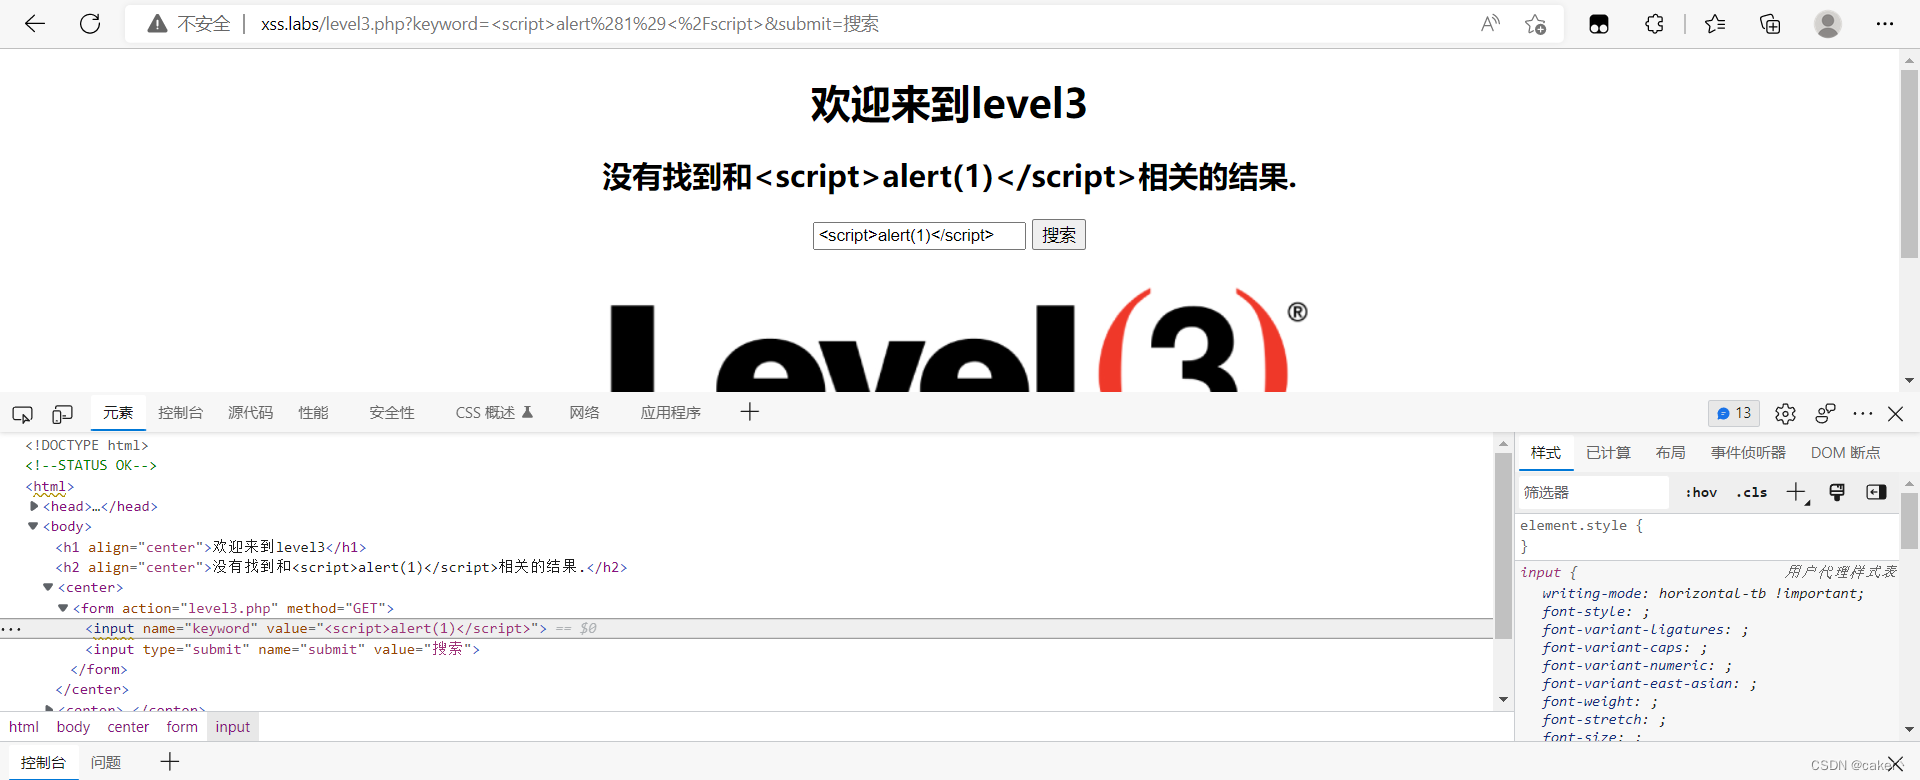Open the 性能 tab

313,413
